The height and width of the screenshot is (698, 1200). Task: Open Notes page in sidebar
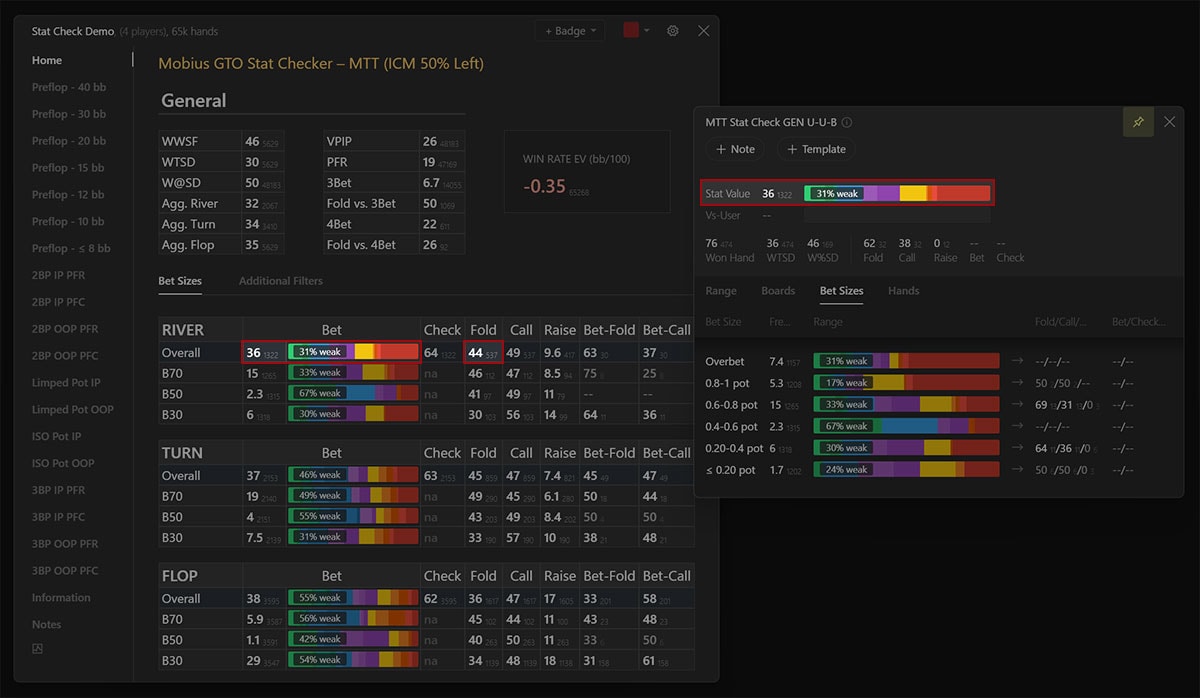[x=46, y=625]
